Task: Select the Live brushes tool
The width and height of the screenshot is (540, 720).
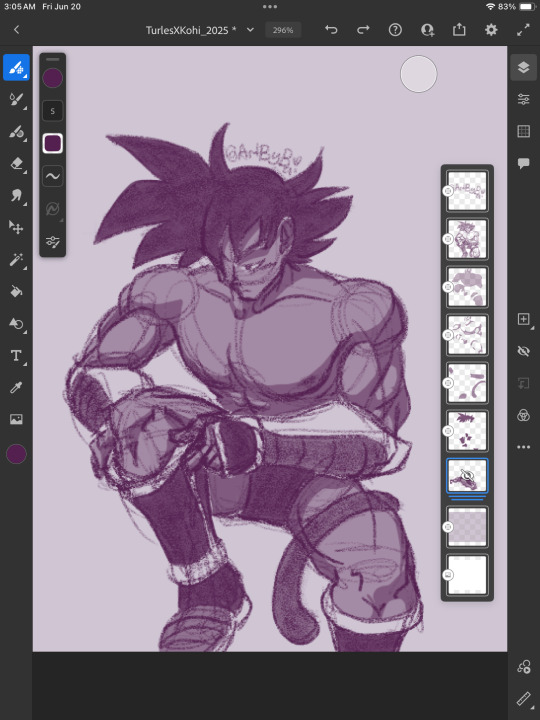Action: pos(17,100)
